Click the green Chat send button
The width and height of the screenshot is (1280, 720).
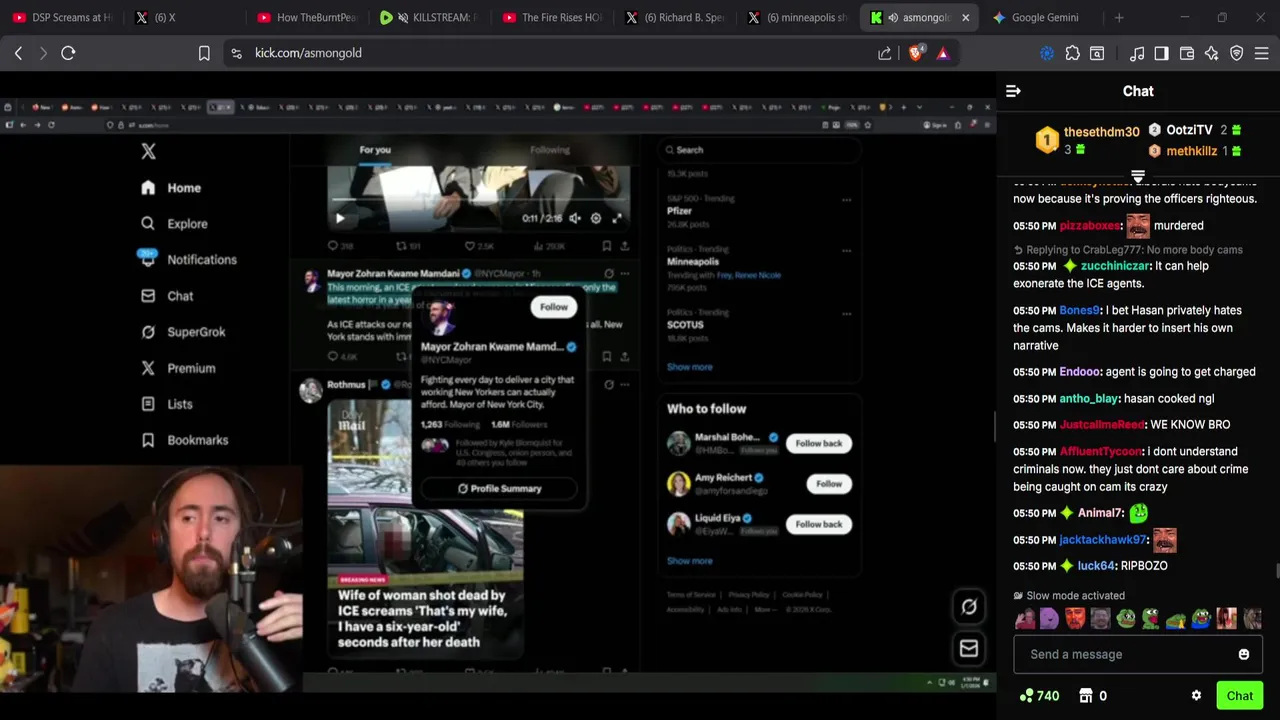click(x=1239, y=696)
